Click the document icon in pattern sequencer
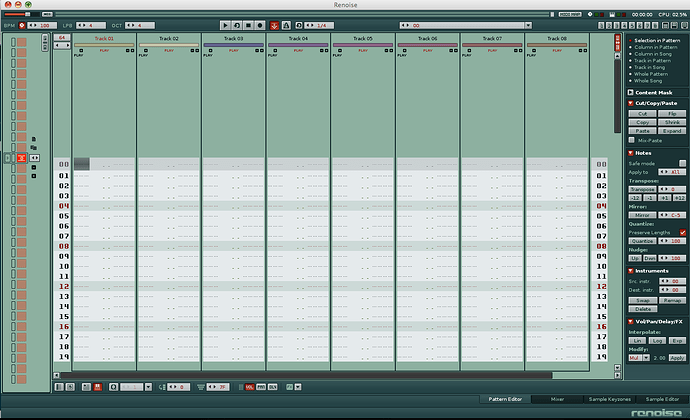690x420 pixels. 33,139
